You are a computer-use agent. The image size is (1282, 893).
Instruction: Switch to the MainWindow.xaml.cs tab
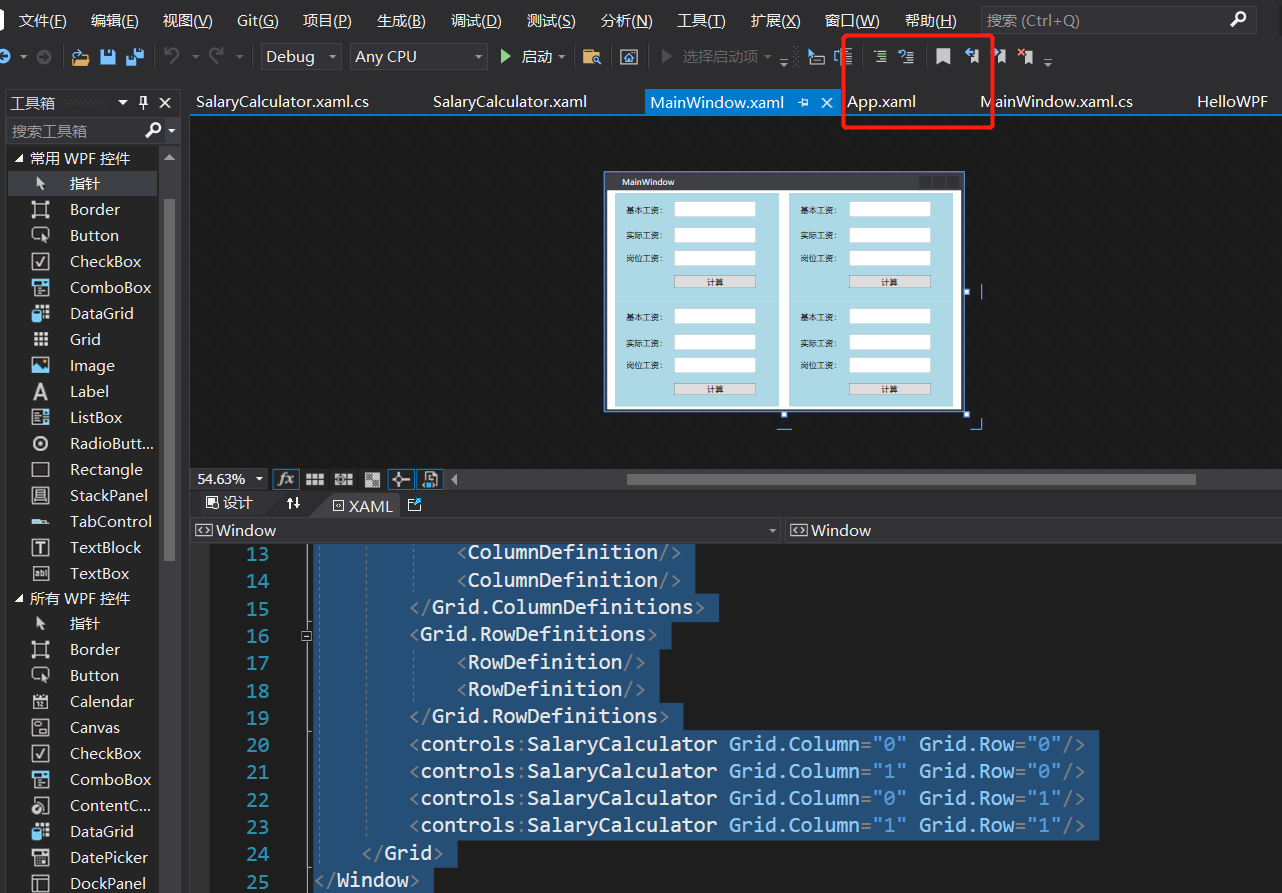[1057, 102]
